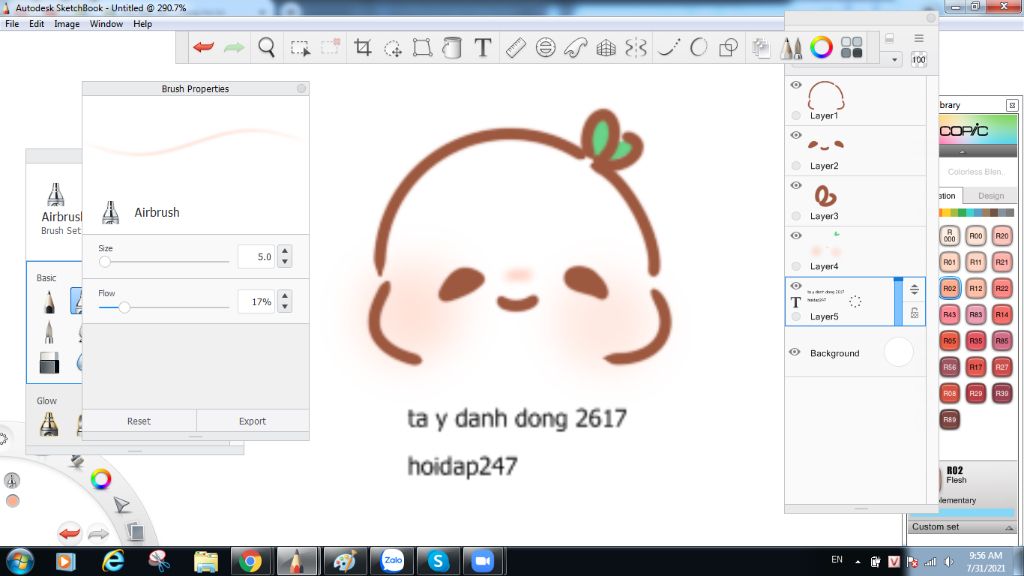Click the Flow value field 17%
The image size is (1024, 576).
click(x=256, y=302)
